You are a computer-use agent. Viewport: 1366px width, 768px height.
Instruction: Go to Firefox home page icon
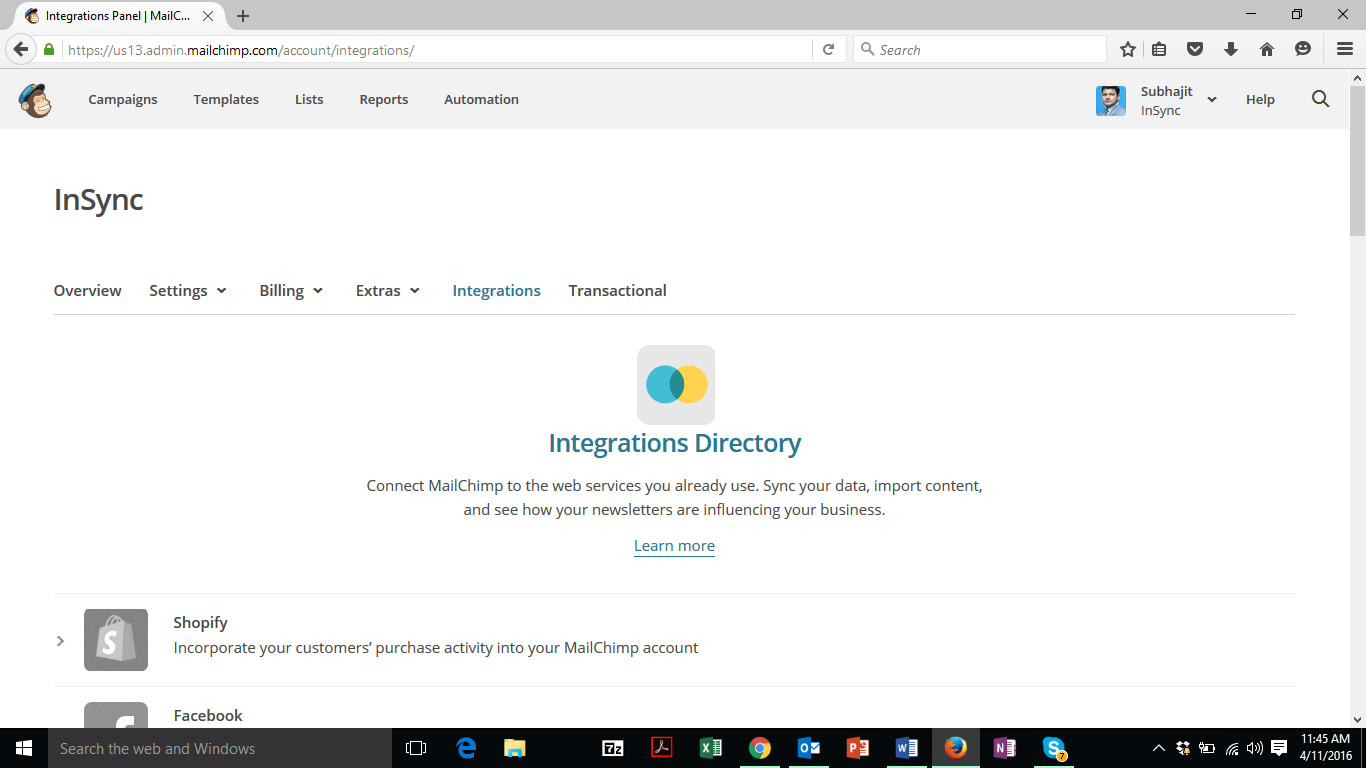point(1267,49)
